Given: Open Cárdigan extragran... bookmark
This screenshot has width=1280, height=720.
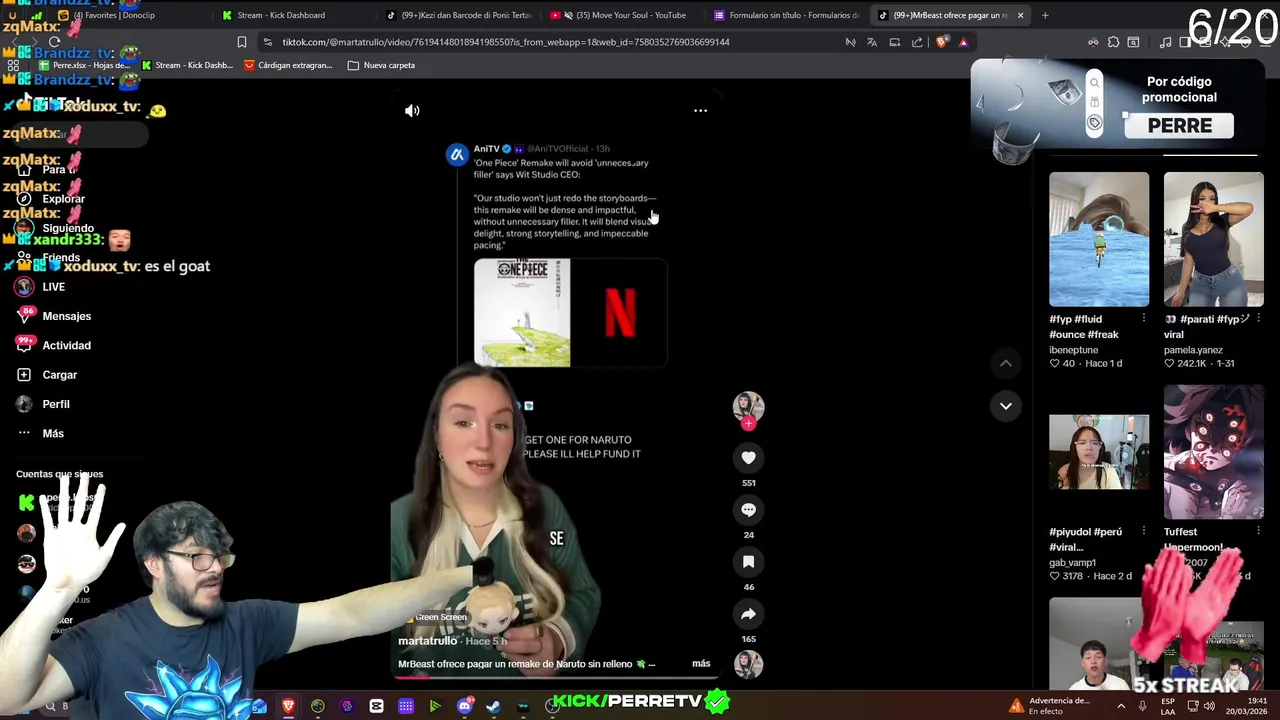Looking at the screenshot, I should point(288,65).
